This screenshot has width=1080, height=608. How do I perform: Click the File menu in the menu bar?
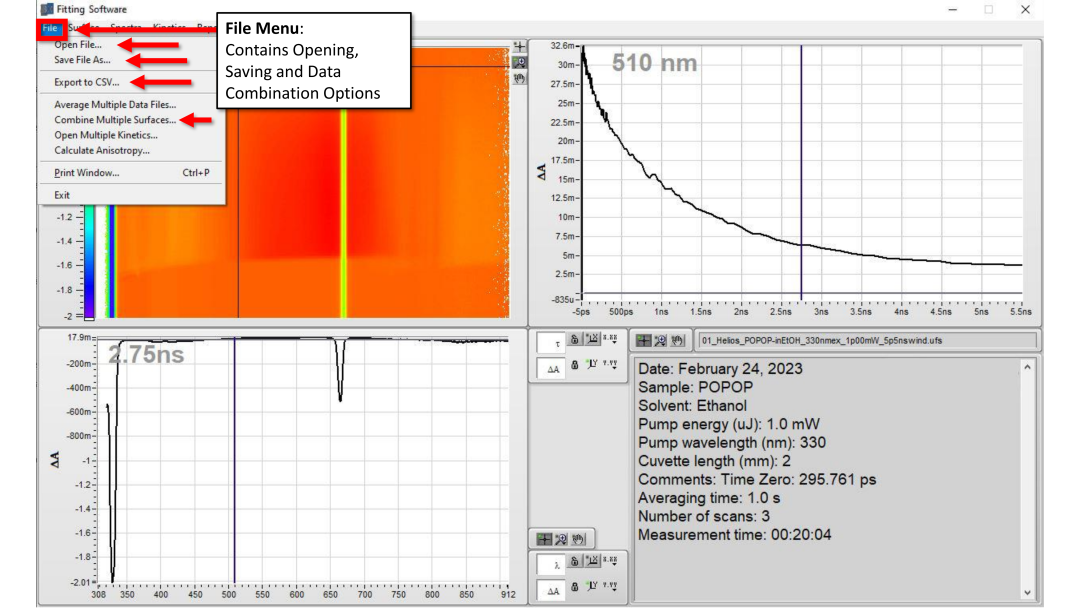[50, 28]
